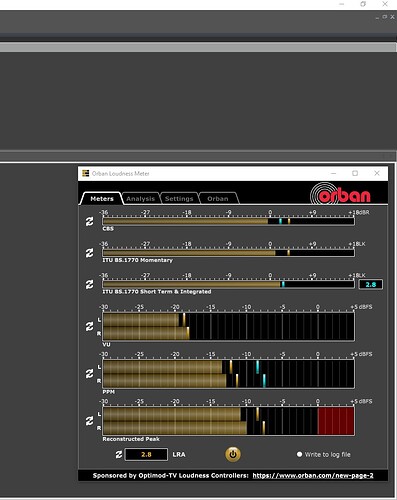Screen dimensions: 397x500
Task: Reset the LRA reading
Action: point(119,454)
